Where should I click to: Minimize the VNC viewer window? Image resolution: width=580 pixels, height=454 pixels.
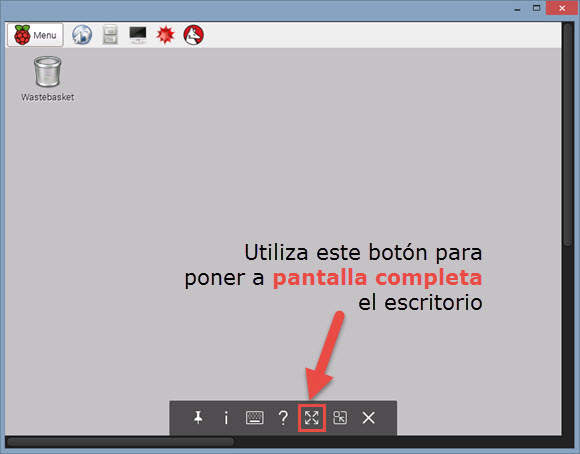[517, 9]
